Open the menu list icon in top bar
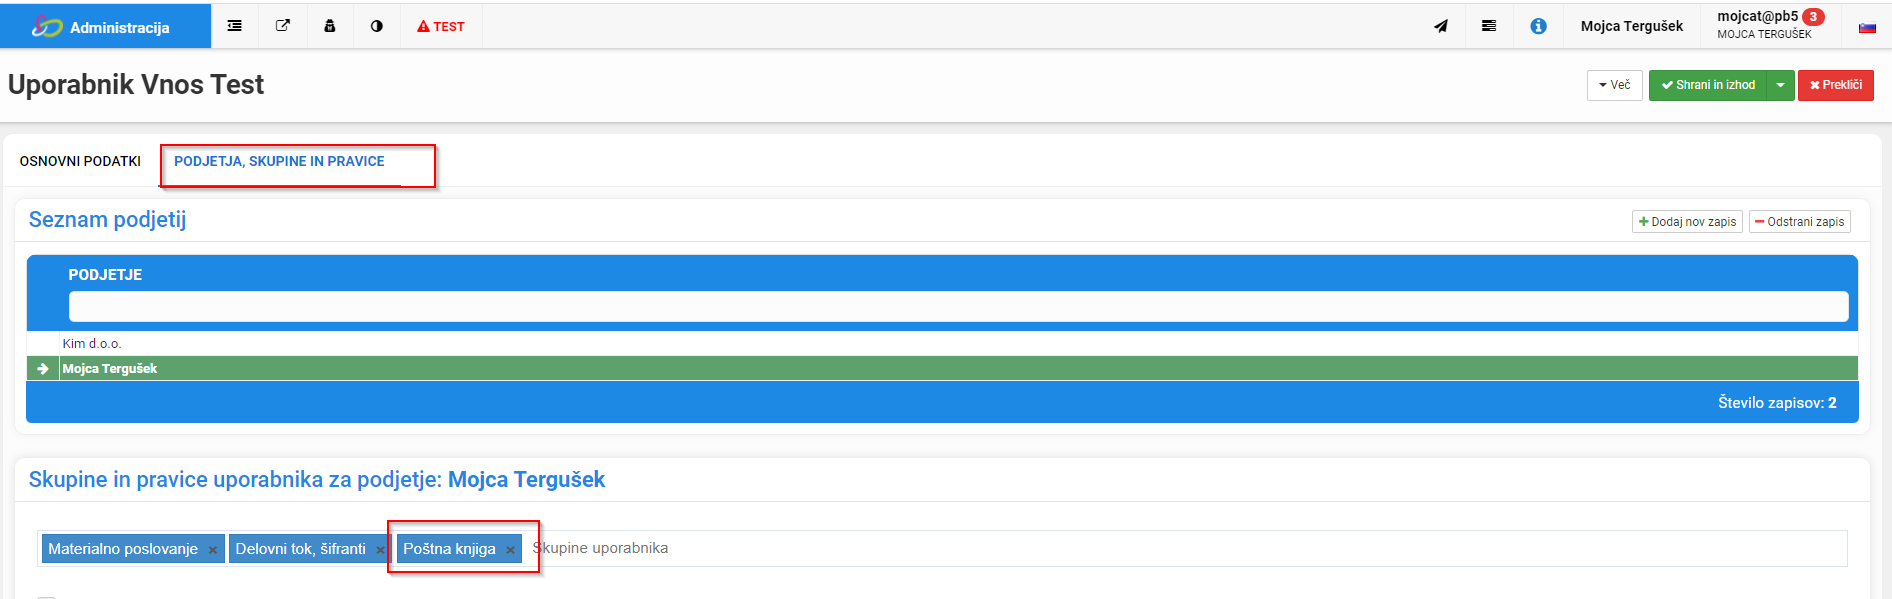Screen dimensions: 1892x599 pos(234,26)
